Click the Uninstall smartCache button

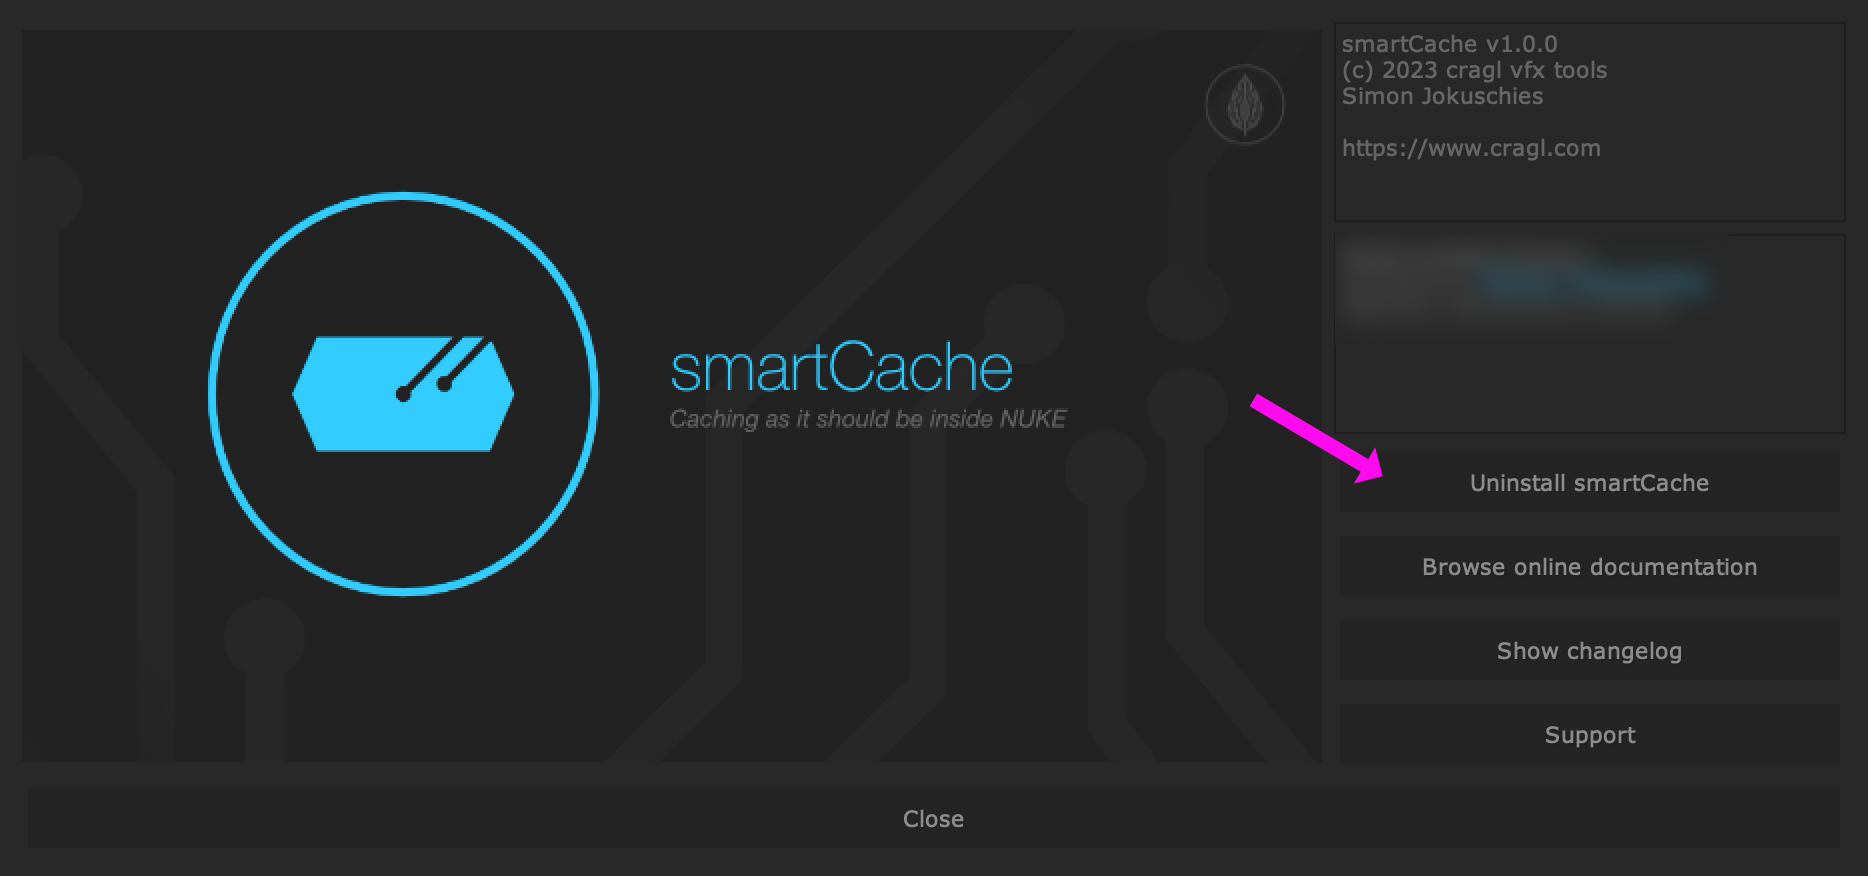(1589, 483)
